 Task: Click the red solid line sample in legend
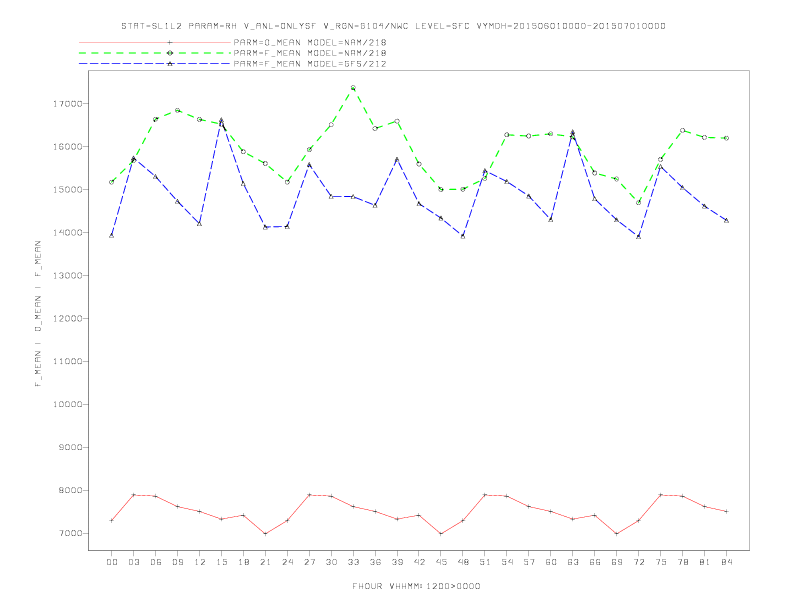(x=155, y=42)
